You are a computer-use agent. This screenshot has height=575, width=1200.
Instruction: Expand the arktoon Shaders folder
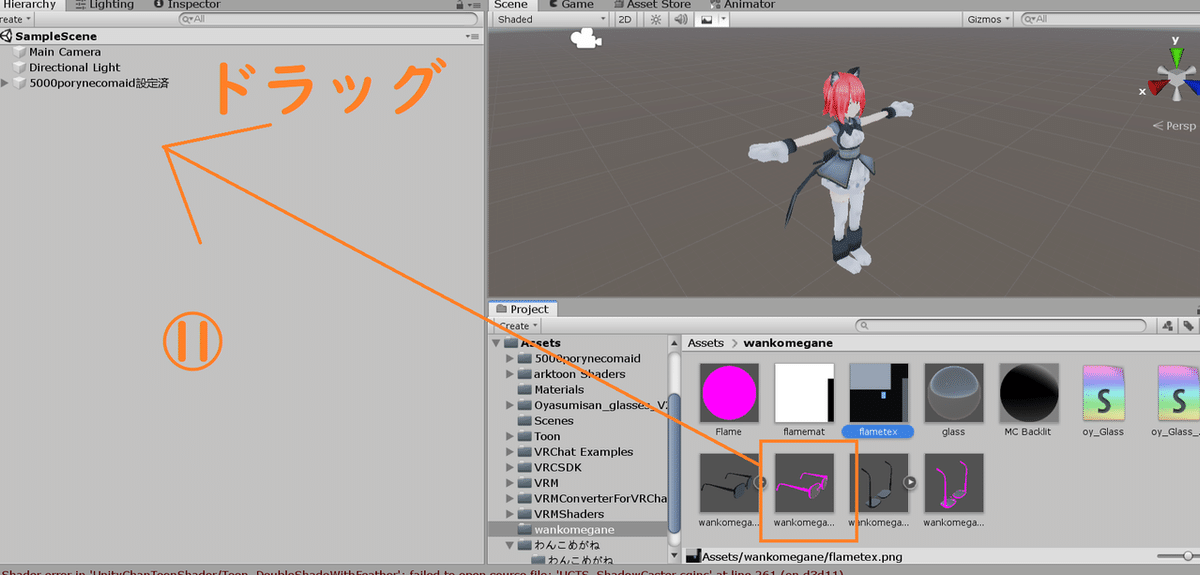point(510,374)
